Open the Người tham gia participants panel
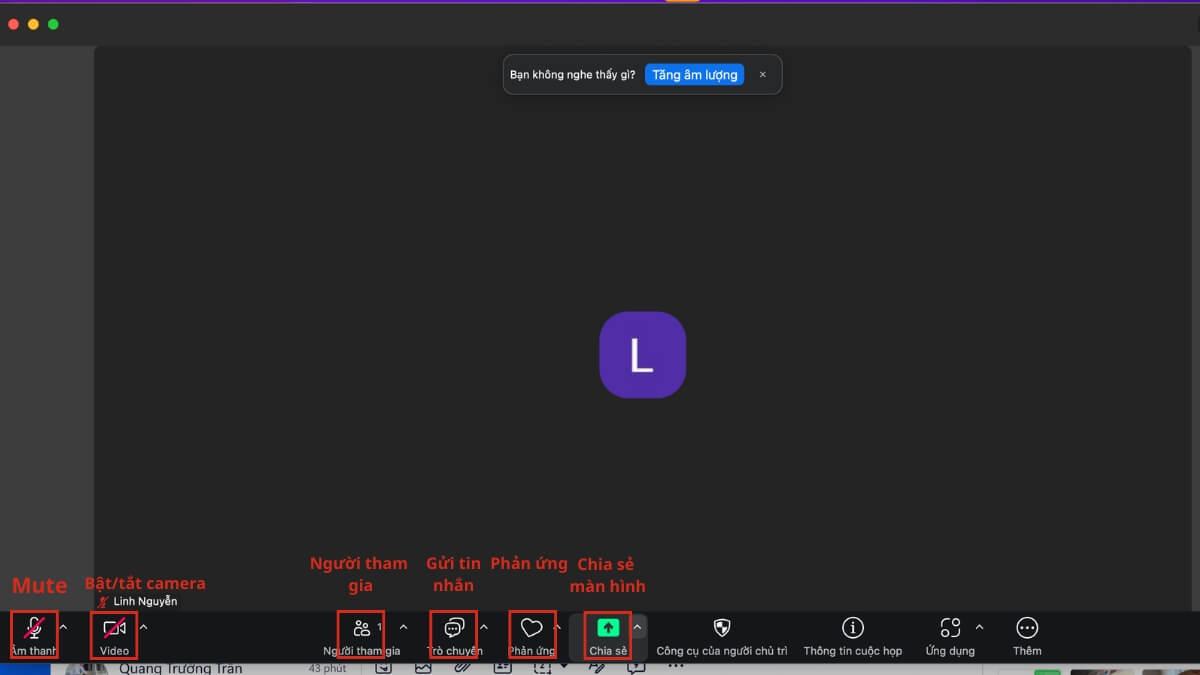 [361, 628]
